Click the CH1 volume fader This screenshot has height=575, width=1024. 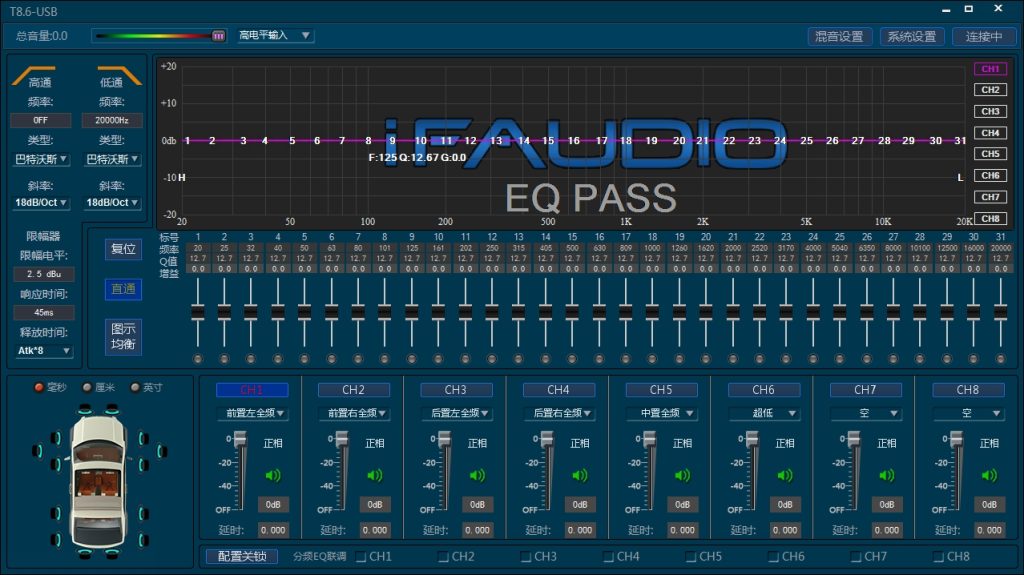[240, 439]
